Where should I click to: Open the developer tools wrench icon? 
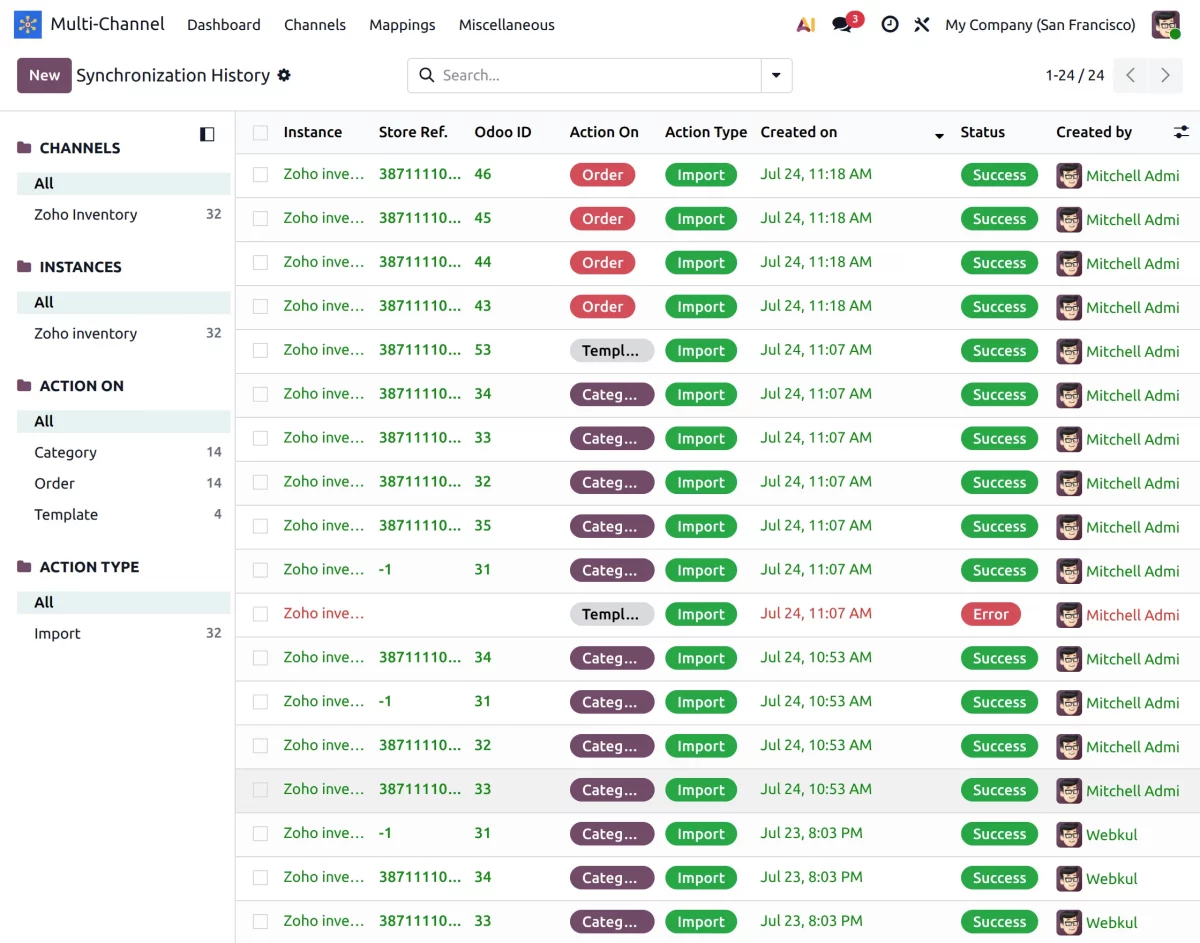coord(922,25)
